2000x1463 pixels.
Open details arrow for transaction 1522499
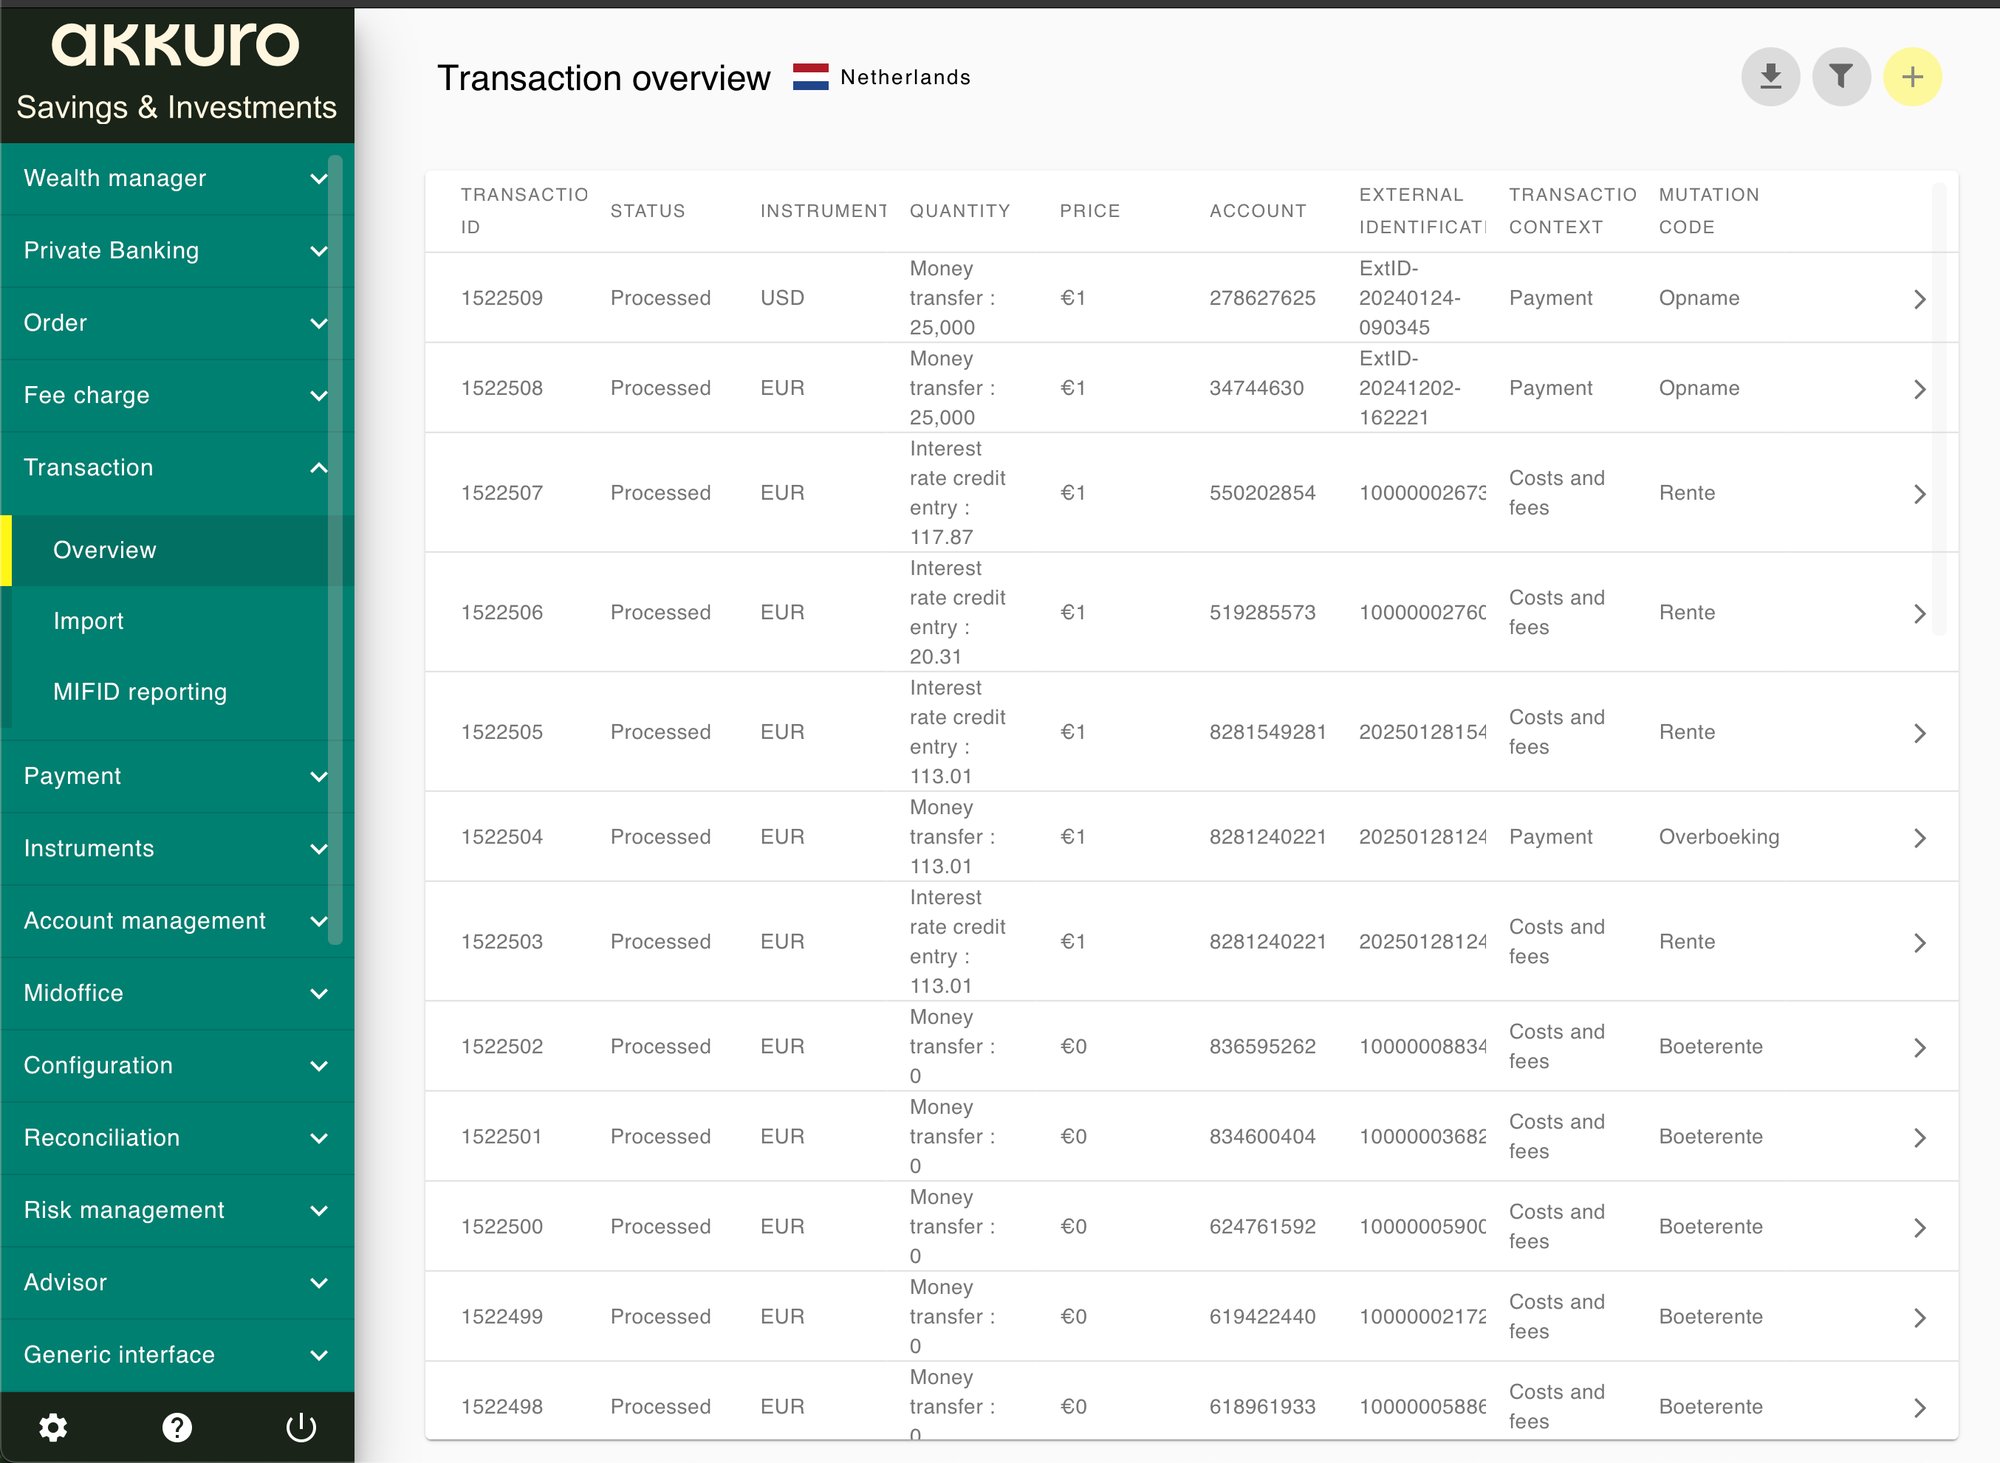(x=1919, y=1317)
